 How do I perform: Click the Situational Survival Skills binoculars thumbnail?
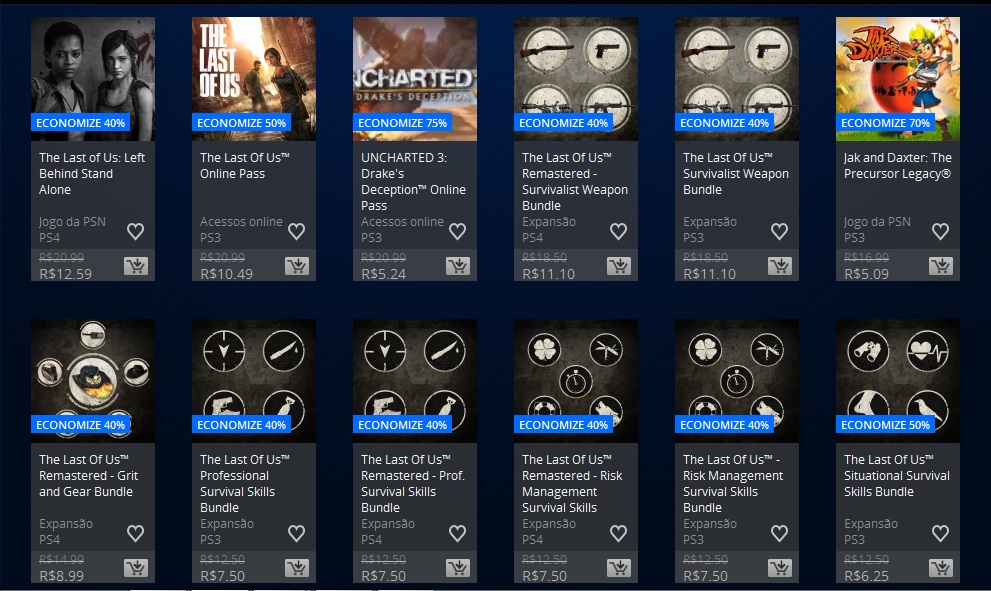click(897, 381)
